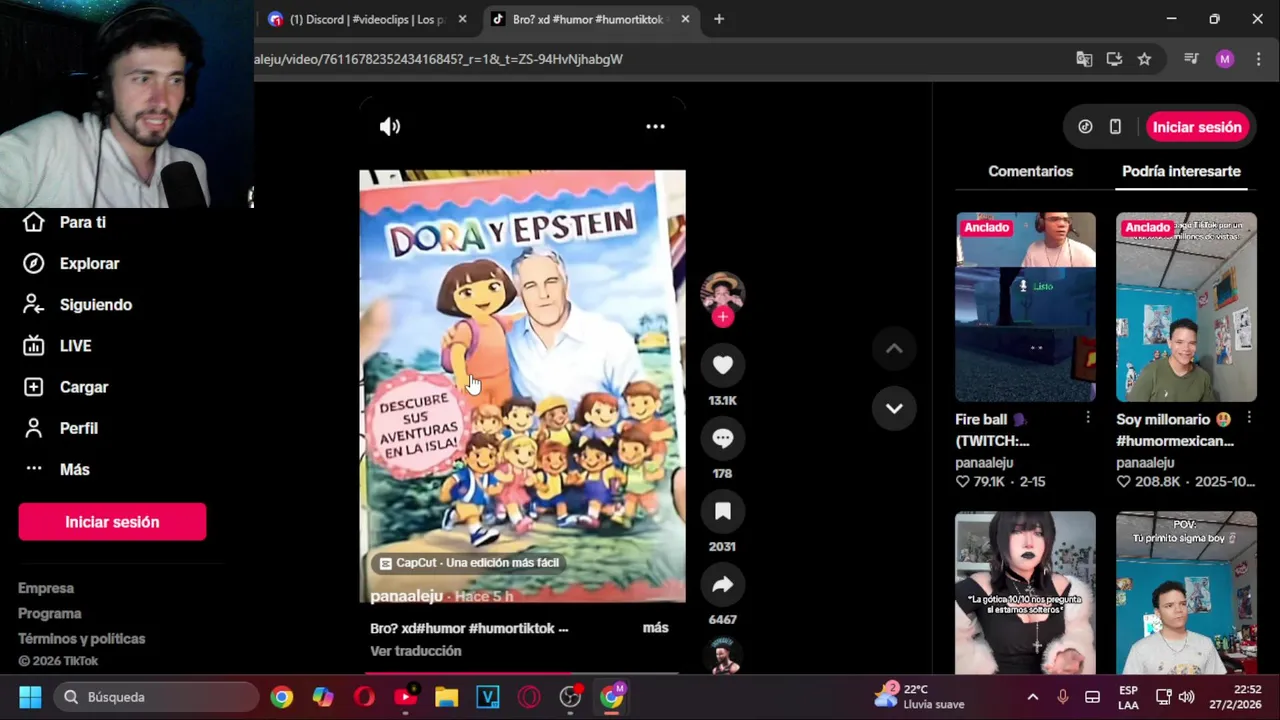The height and width of the screenshot is (720, 1280).
Task: Open Google Chrome from the taskbar
Action: tap(282, 697)
